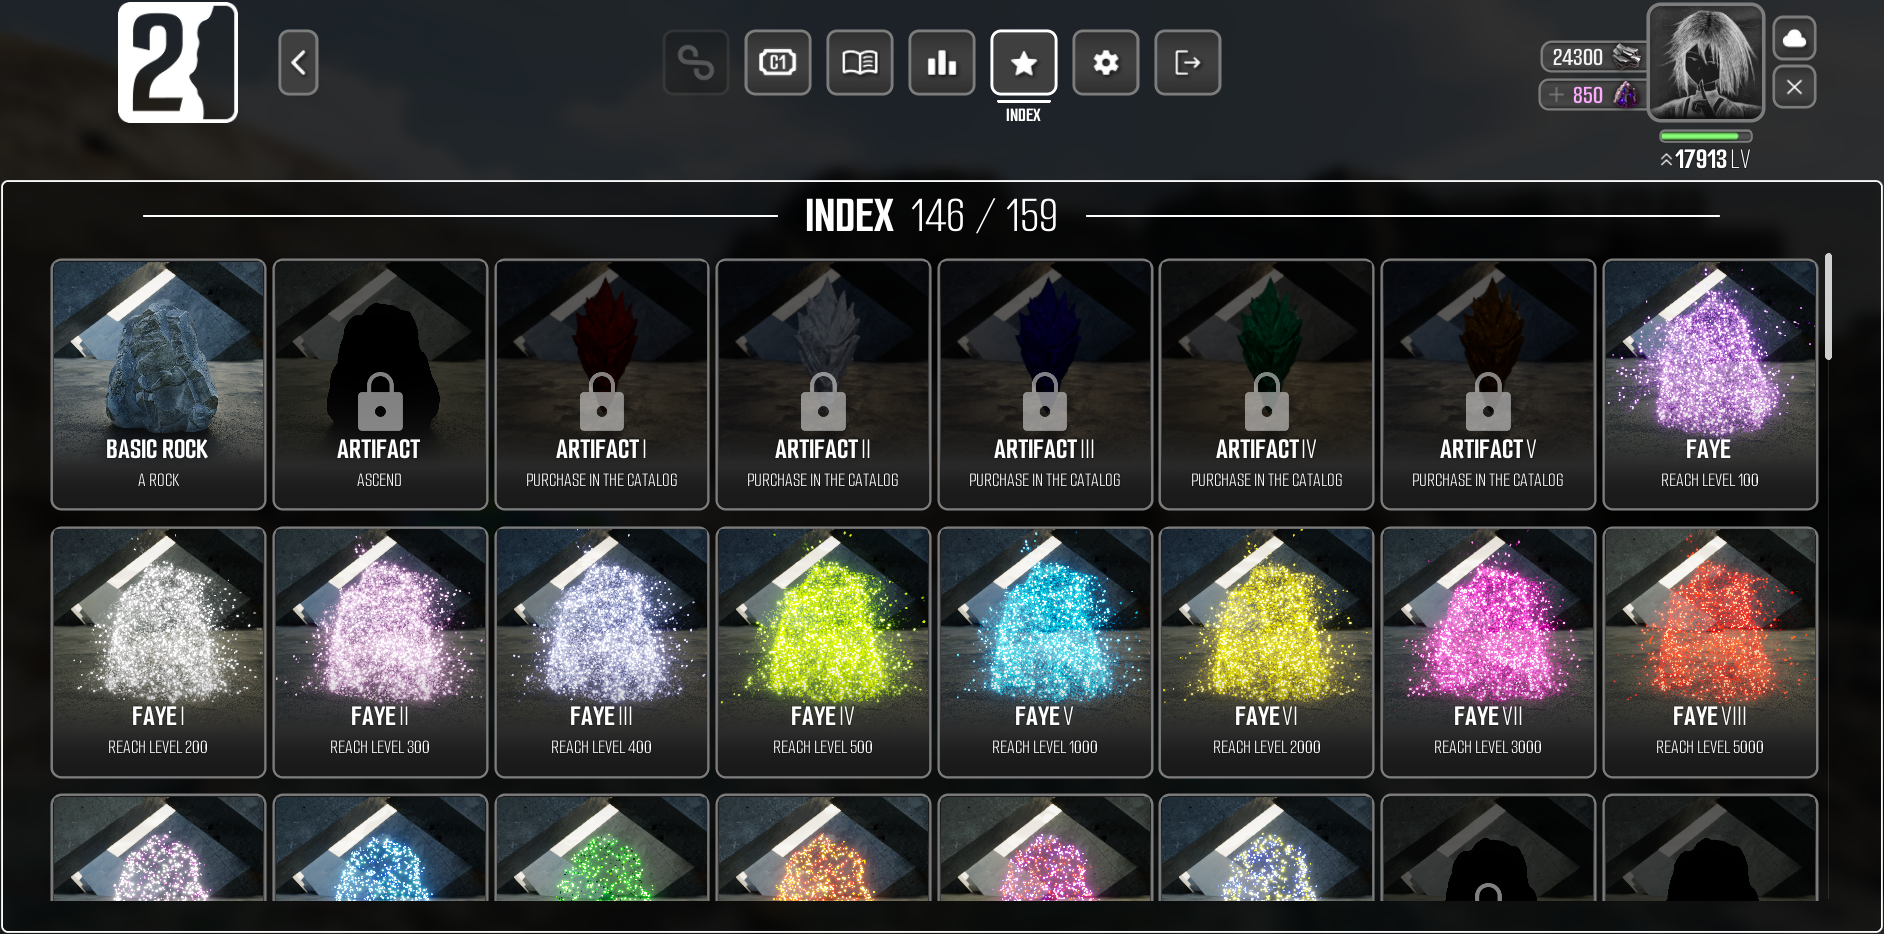Open the book journal icon
The width and height of the screenshot is (1884, 934).
pyautogui.click(x=860, y=63)
